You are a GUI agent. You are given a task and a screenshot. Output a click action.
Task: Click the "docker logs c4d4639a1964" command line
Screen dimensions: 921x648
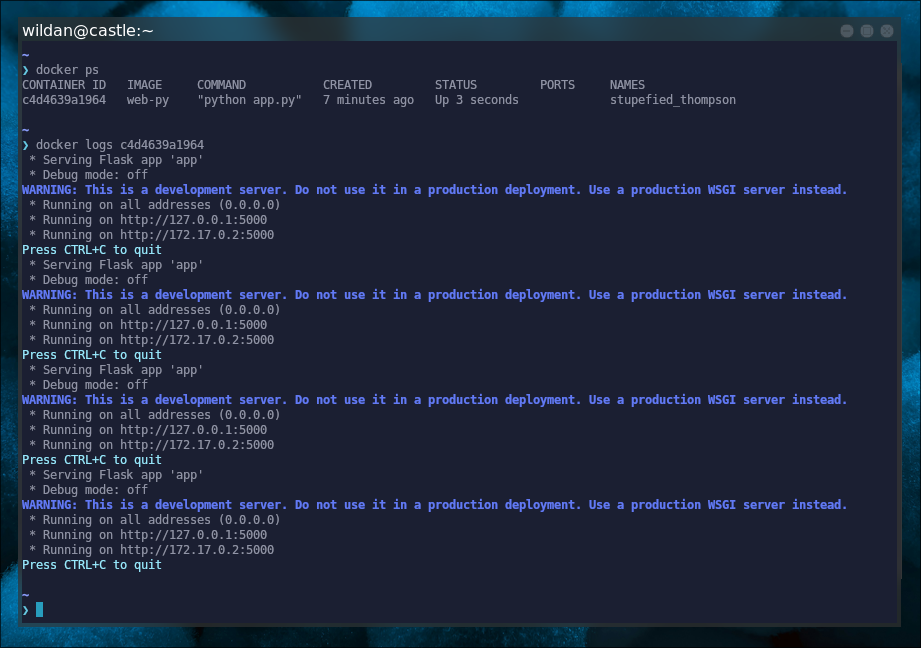120,145
